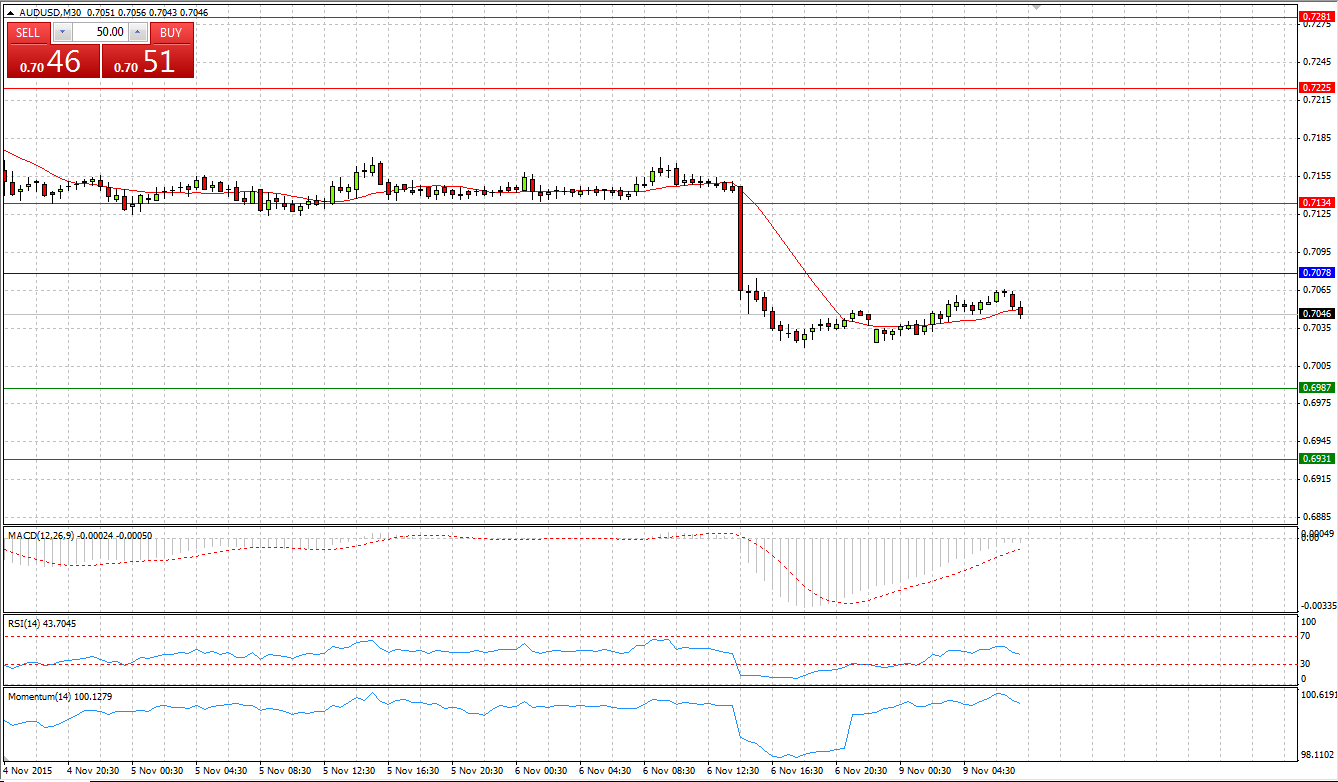Increase trade volume with up arrow

pyautogui.click(x=138, y=32)
